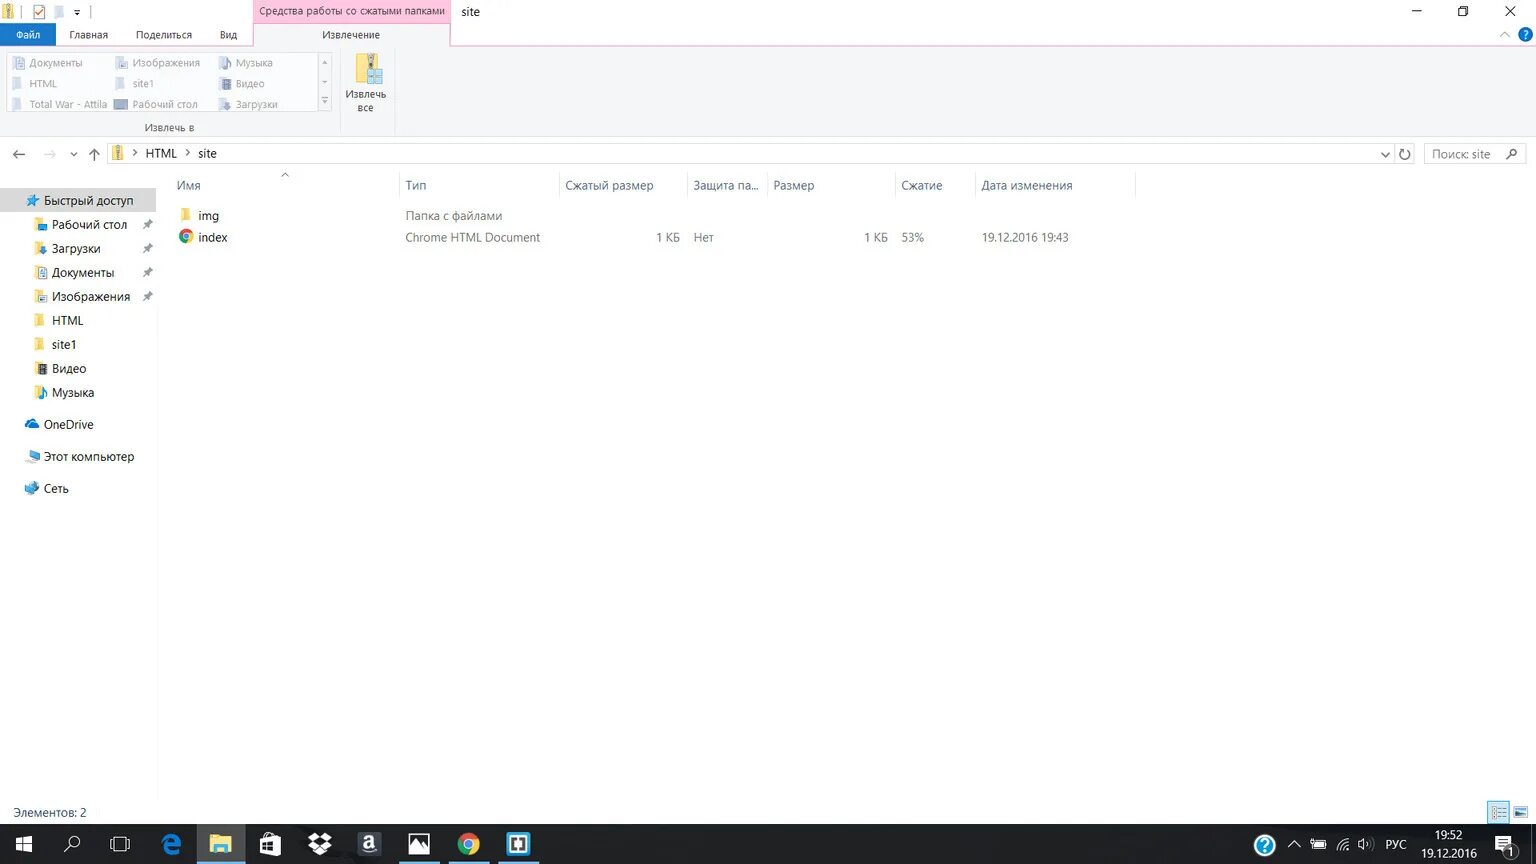Viewport: 1536px width, 864px height.
Task: Open Brackets editor from taskbar
Action: (x=518, y=844)
